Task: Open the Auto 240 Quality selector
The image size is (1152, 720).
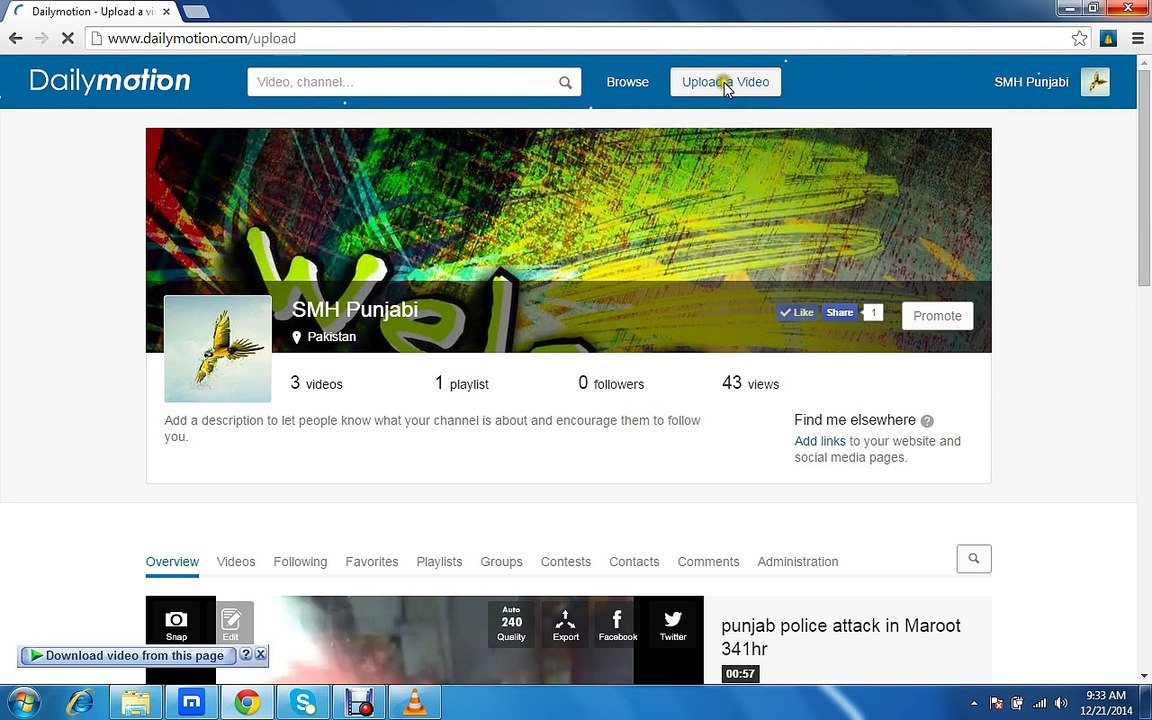Action: click(x=511, y=624)
